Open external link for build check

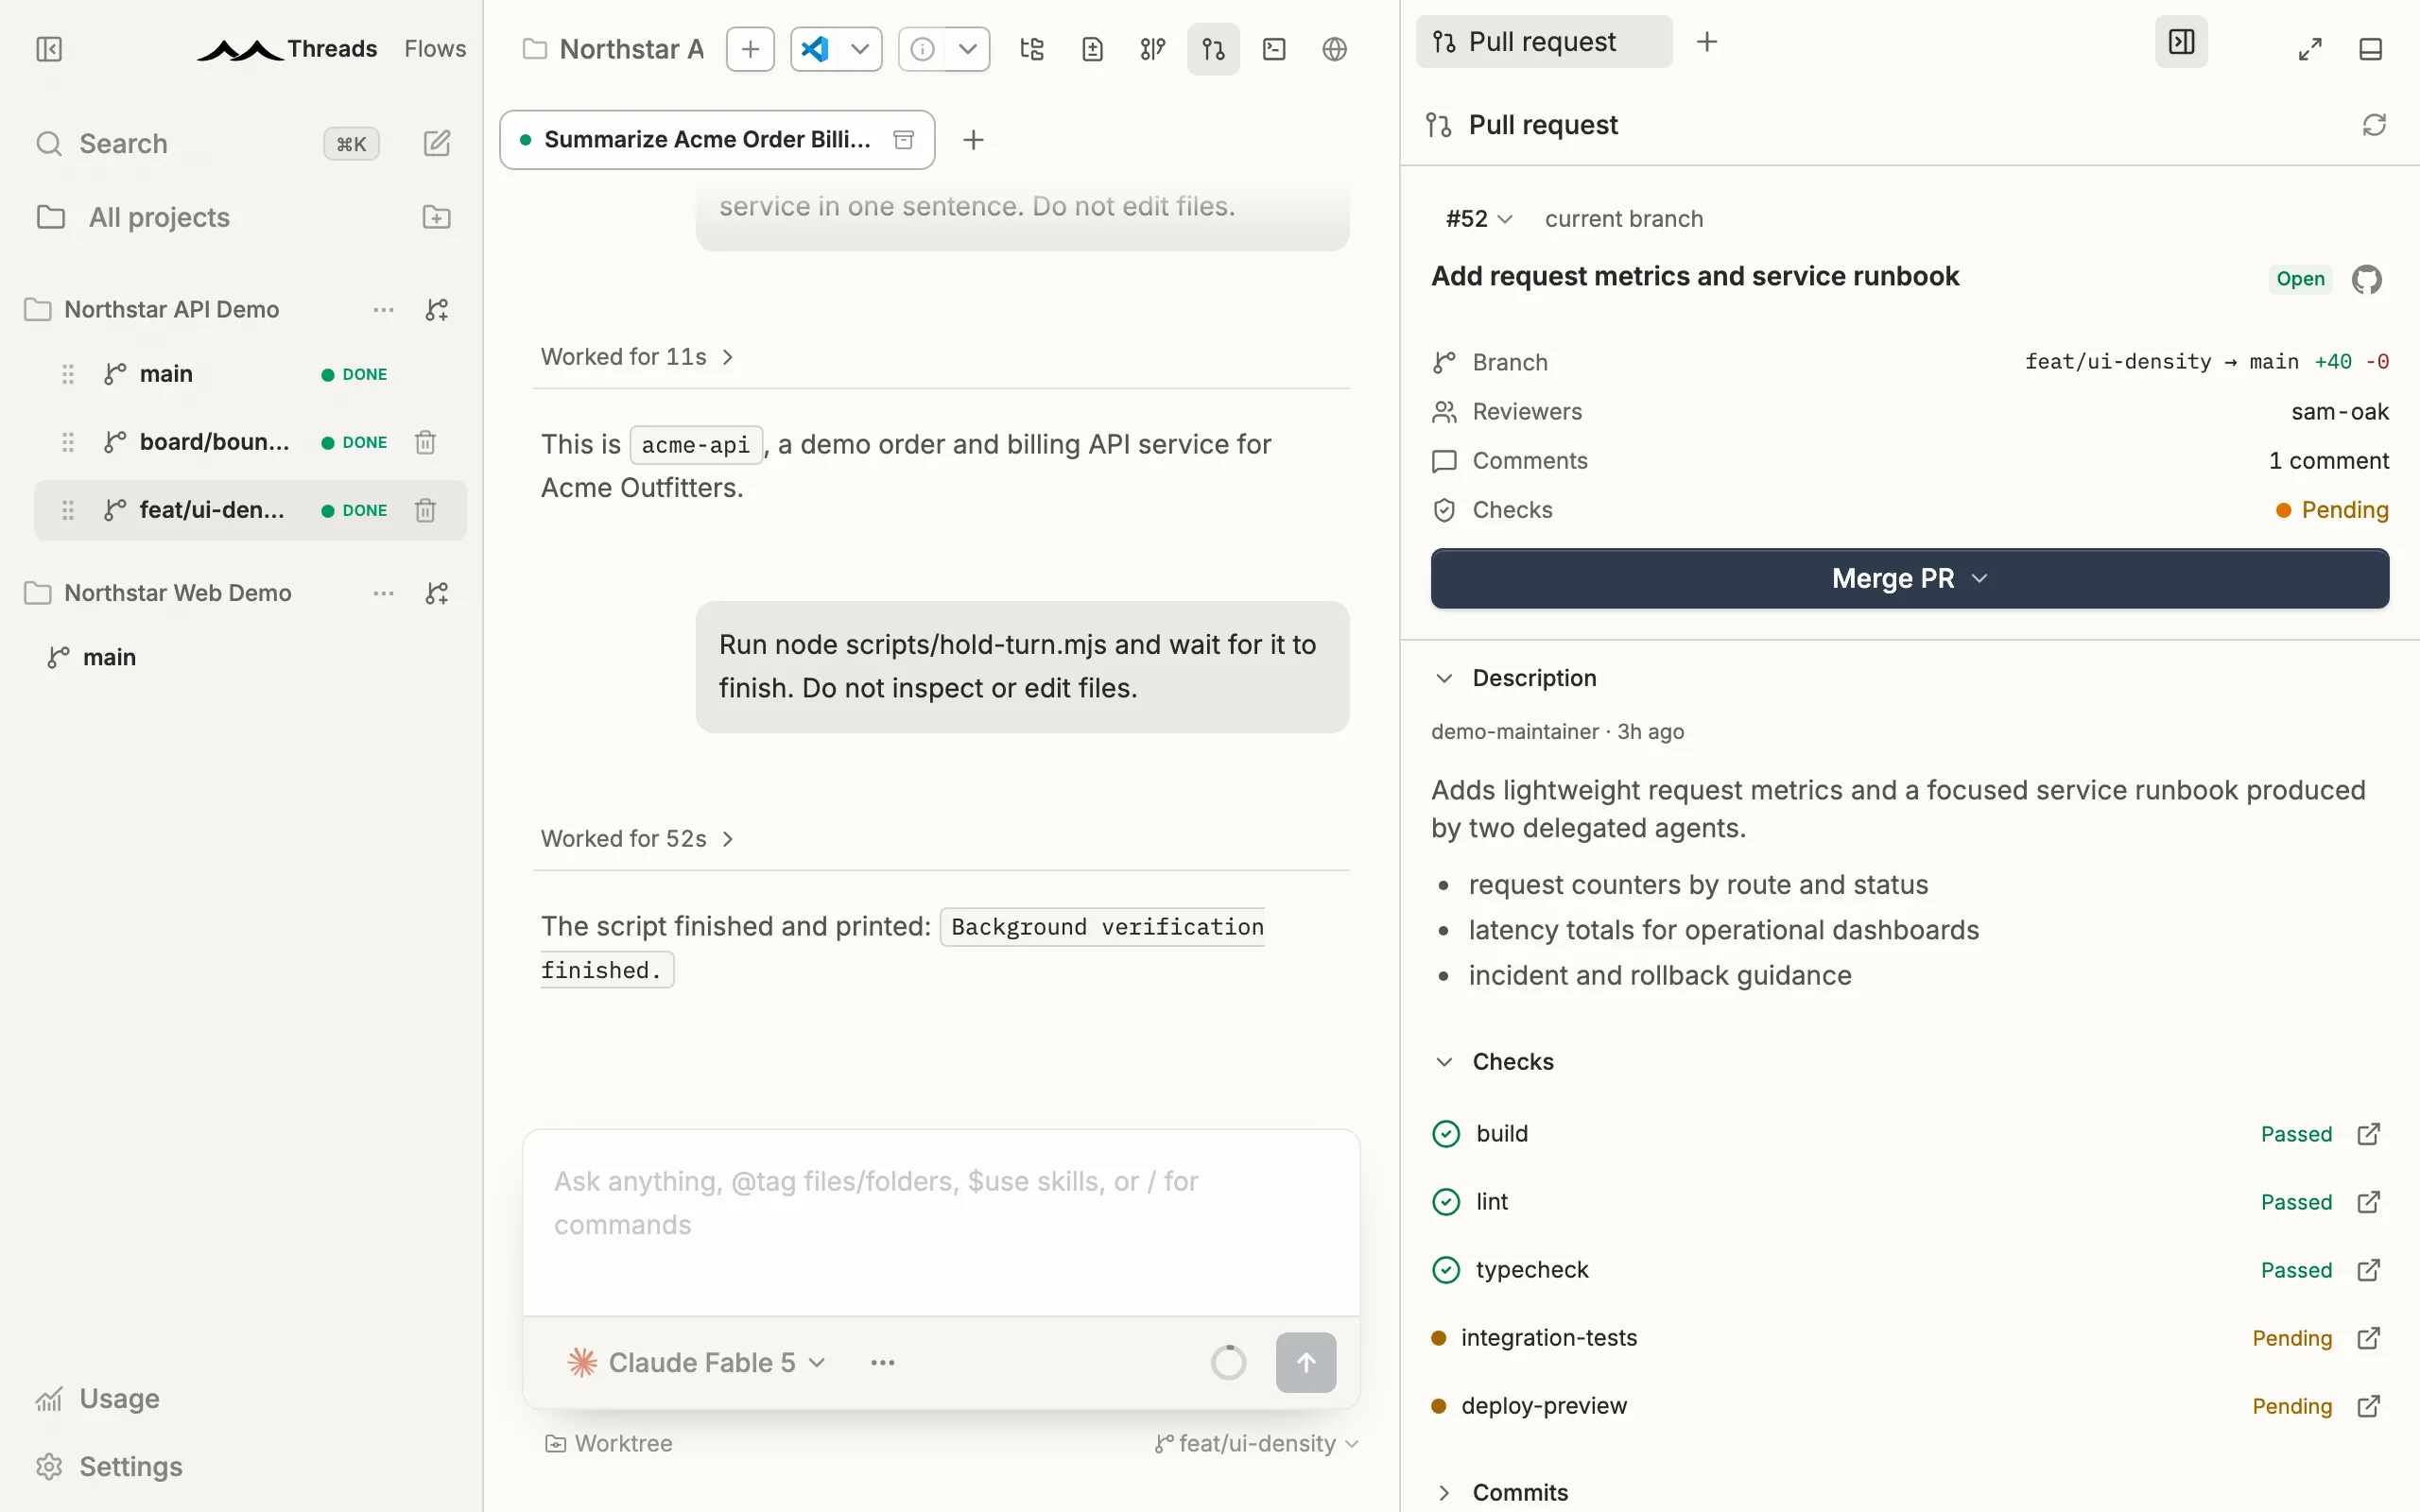[2368, 1134]
